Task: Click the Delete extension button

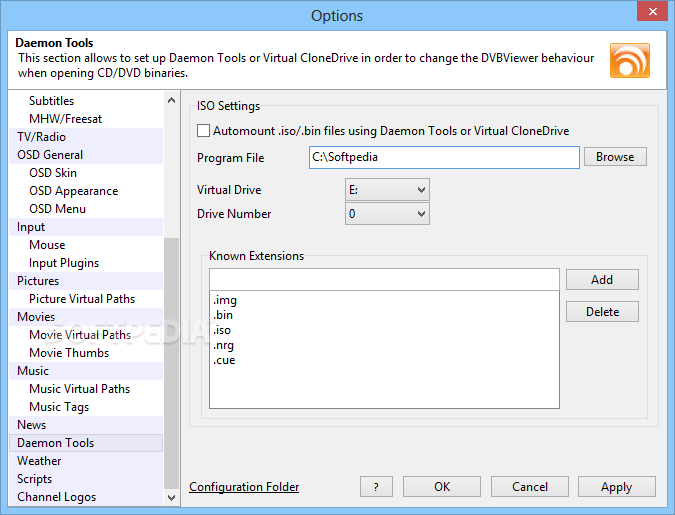Action: tap(602, 312)
